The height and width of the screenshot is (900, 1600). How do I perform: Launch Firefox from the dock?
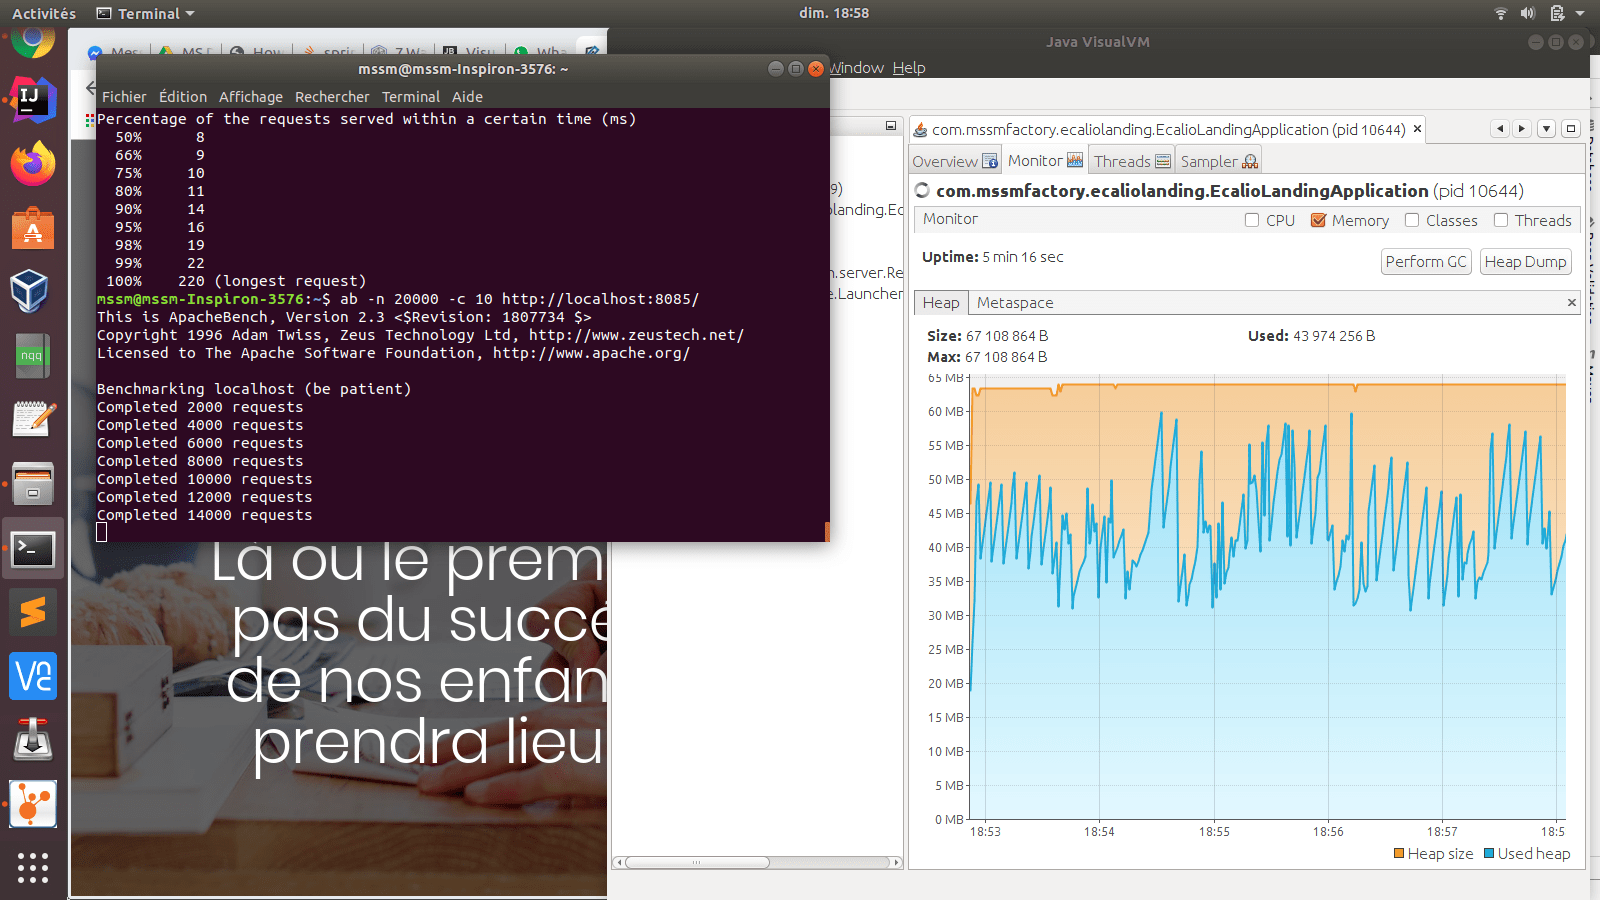click(33, 163)
